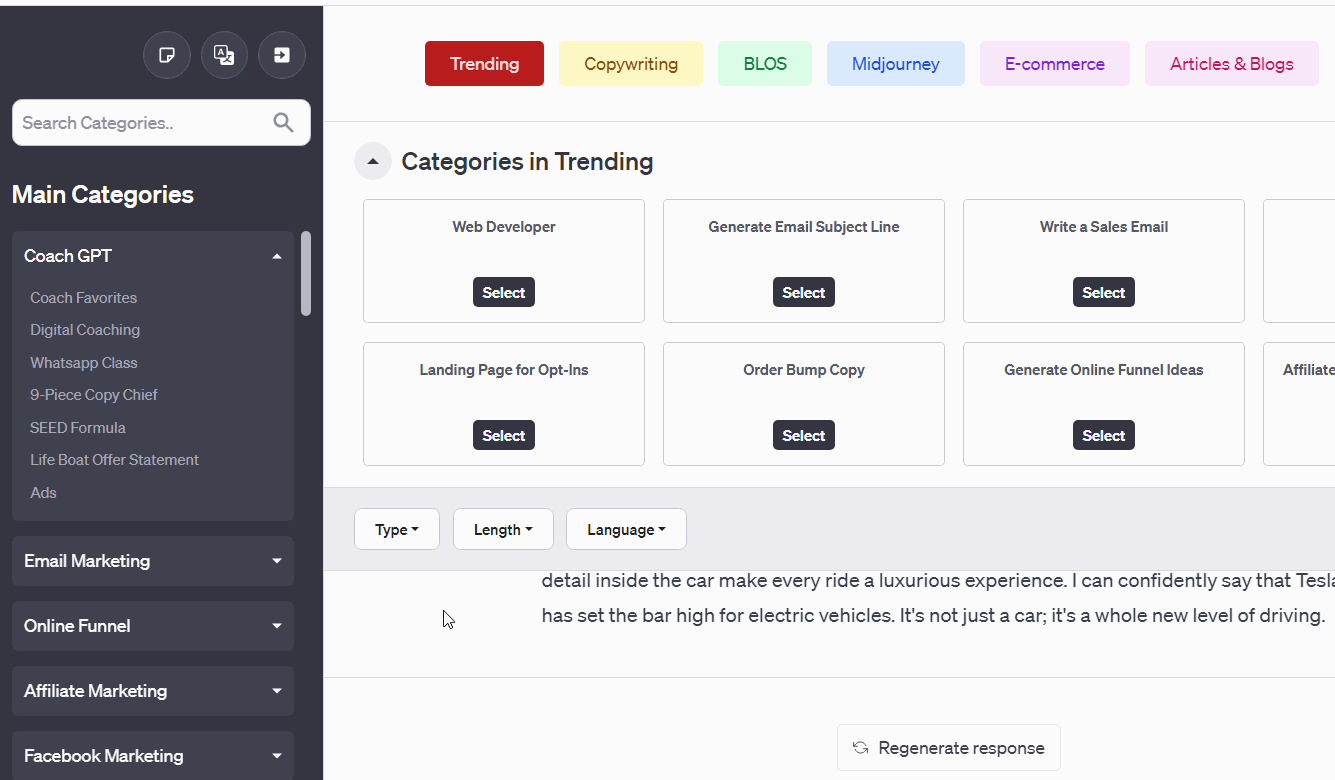Switch to the Copywriting tab
The height and width of the screenshot is (780, 1335).
tap(630, 64)
